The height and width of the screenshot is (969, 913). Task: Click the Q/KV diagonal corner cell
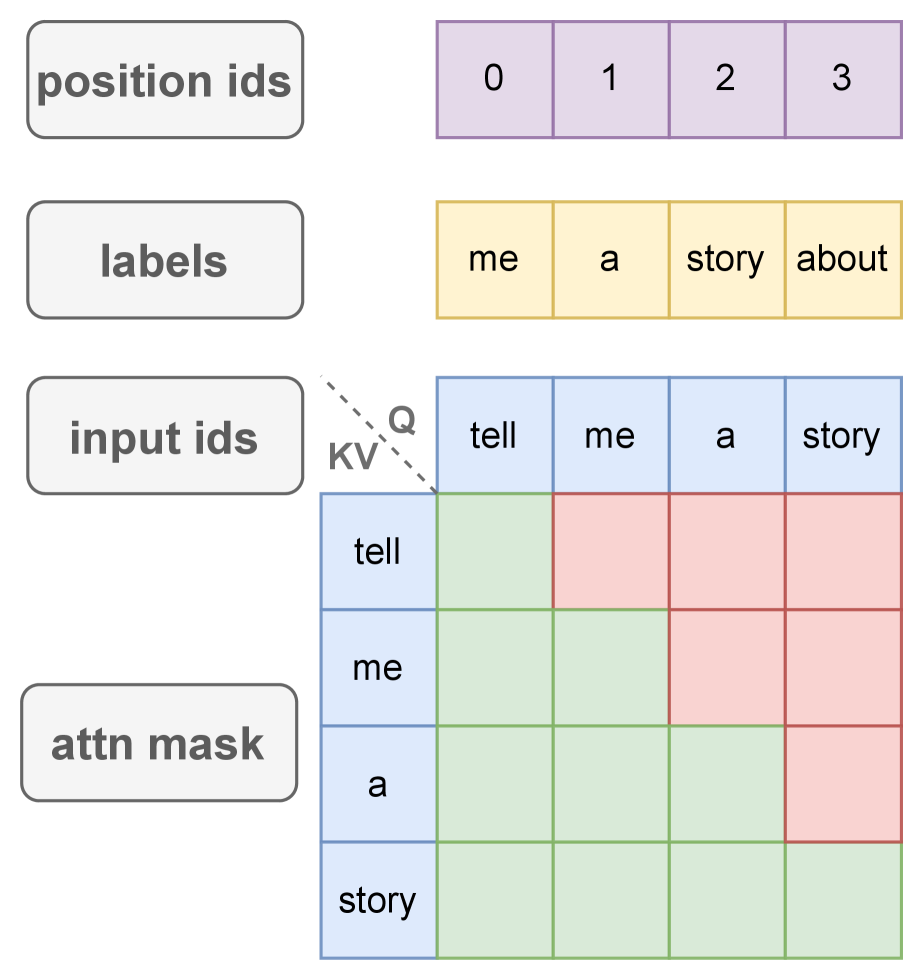point(378,436)
